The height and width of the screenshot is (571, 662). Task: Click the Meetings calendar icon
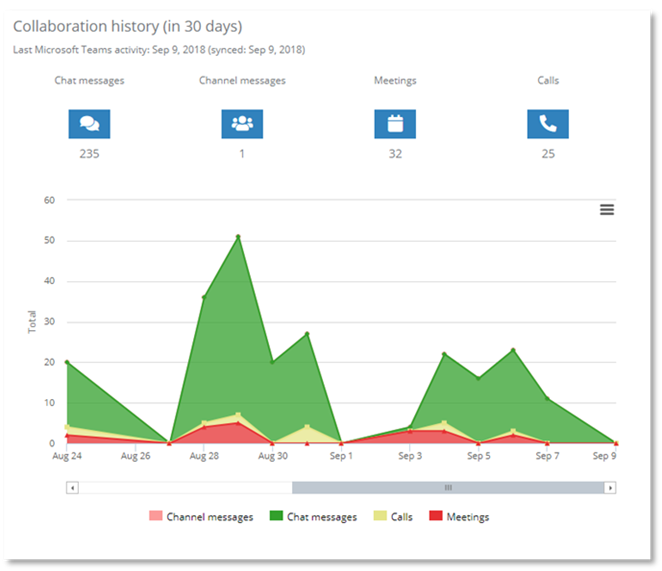point(395,124)
